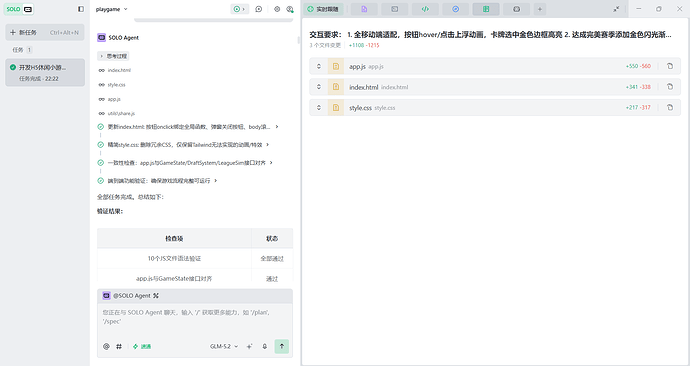
Task: Click the microphone voice input icon
Action: click(264, 346)
